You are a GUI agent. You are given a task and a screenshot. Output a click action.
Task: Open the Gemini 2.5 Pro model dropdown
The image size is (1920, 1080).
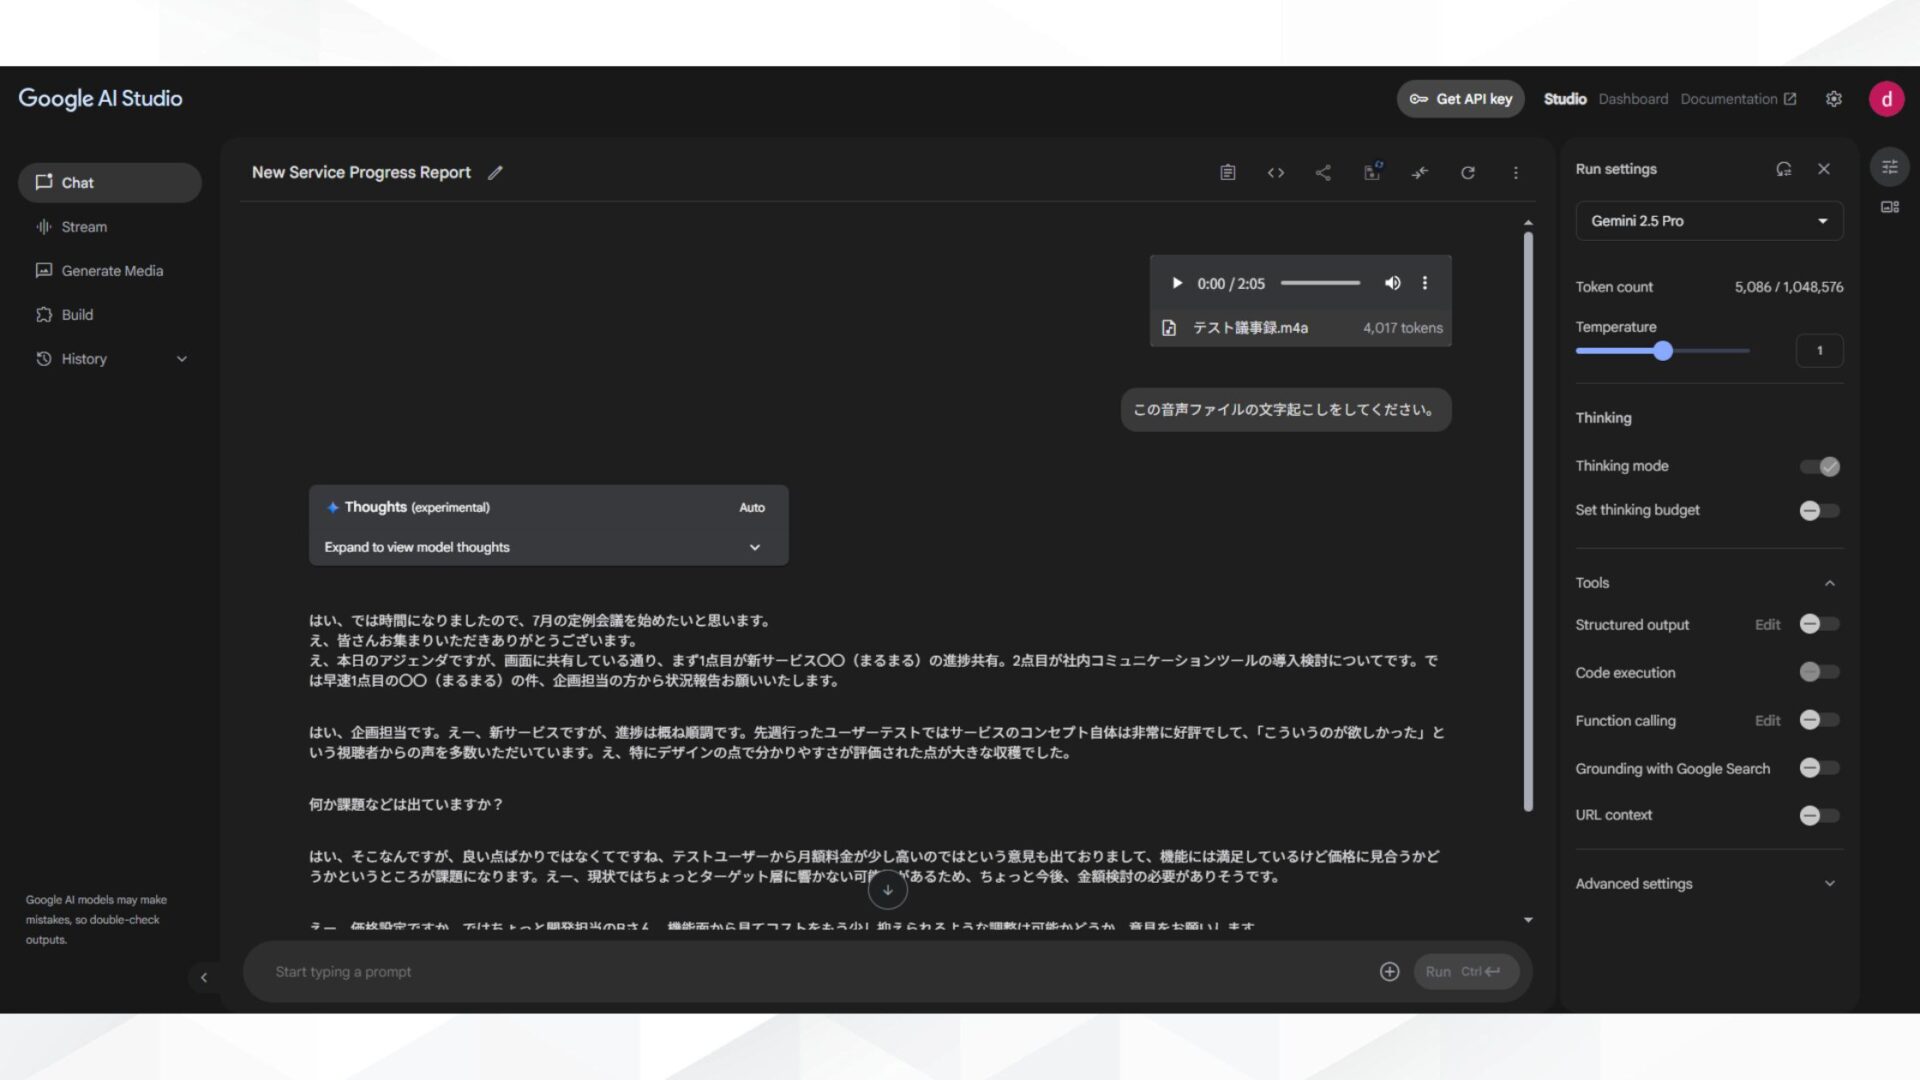coord(1708,220)
